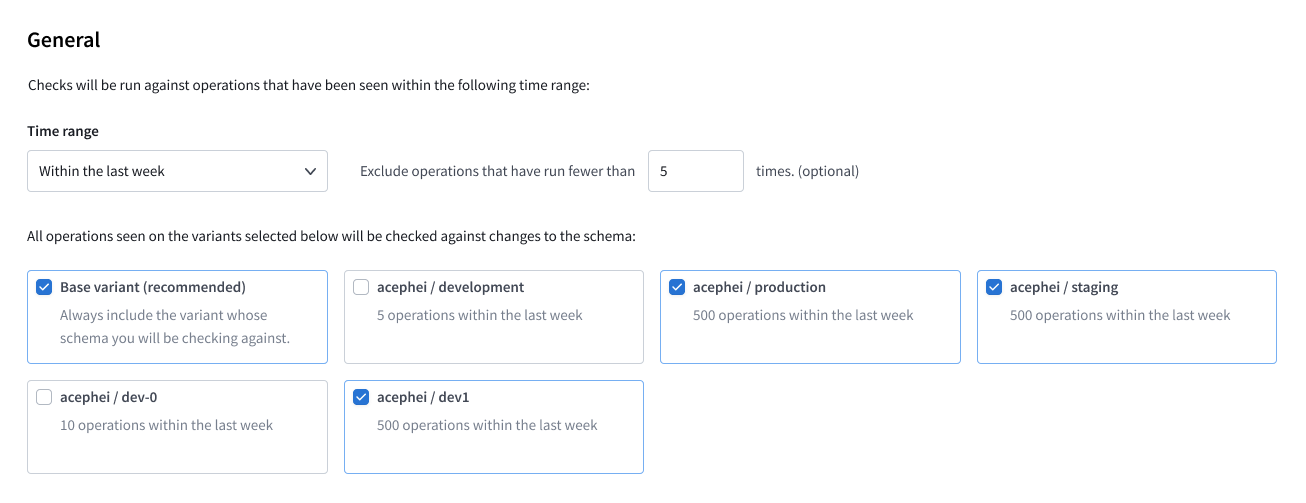Click '5 operations within the last week' text
Screen dimensions: 1306x503
[479, 315]
